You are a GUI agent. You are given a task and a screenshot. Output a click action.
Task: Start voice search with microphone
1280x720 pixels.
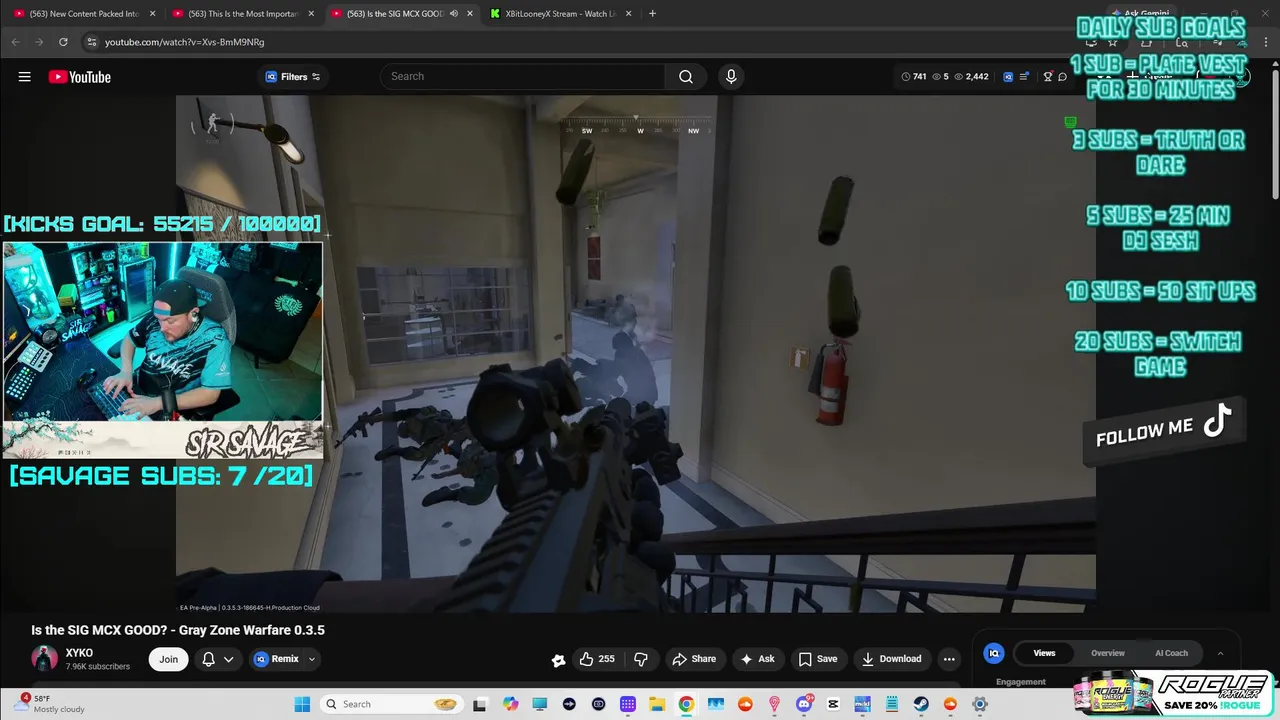tap(731, 77)
